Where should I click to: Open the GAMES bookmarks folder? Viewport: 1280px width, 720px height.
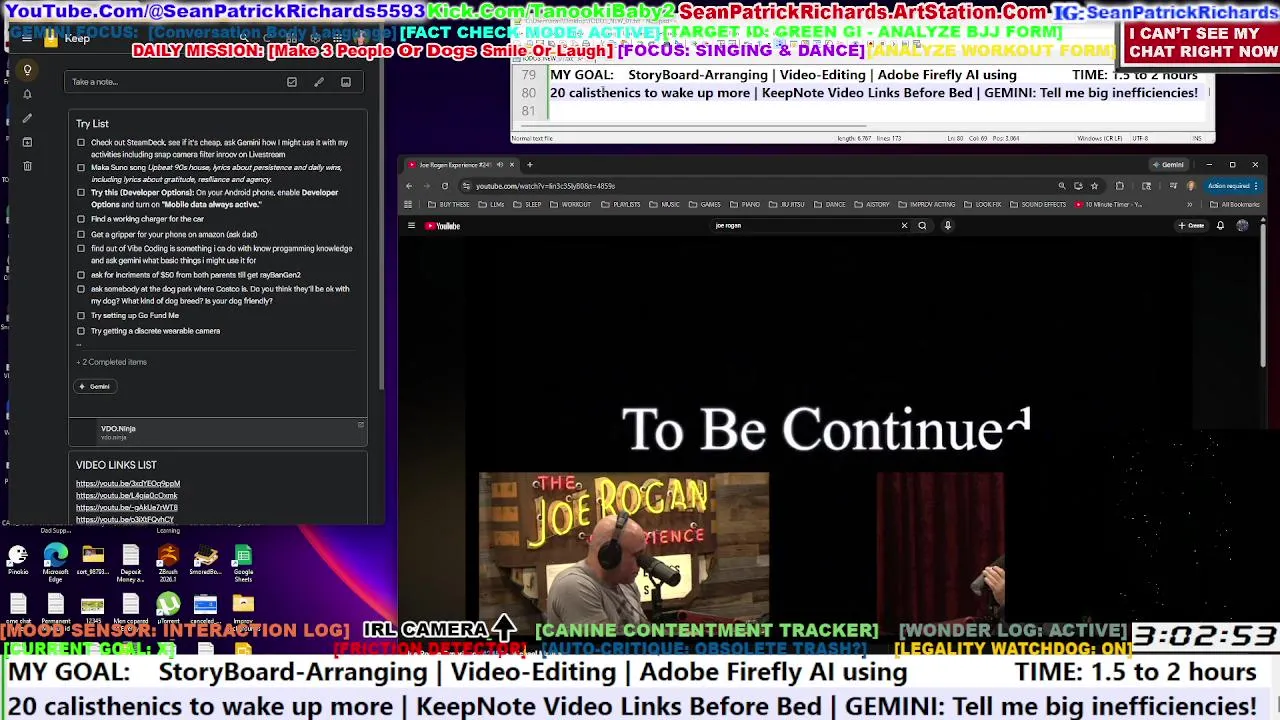point(705,205)
